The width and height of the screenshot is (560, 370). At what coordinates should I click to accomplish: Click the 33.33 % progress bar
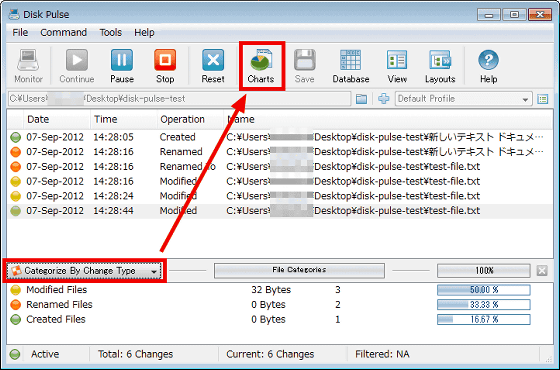click(484, 305)
